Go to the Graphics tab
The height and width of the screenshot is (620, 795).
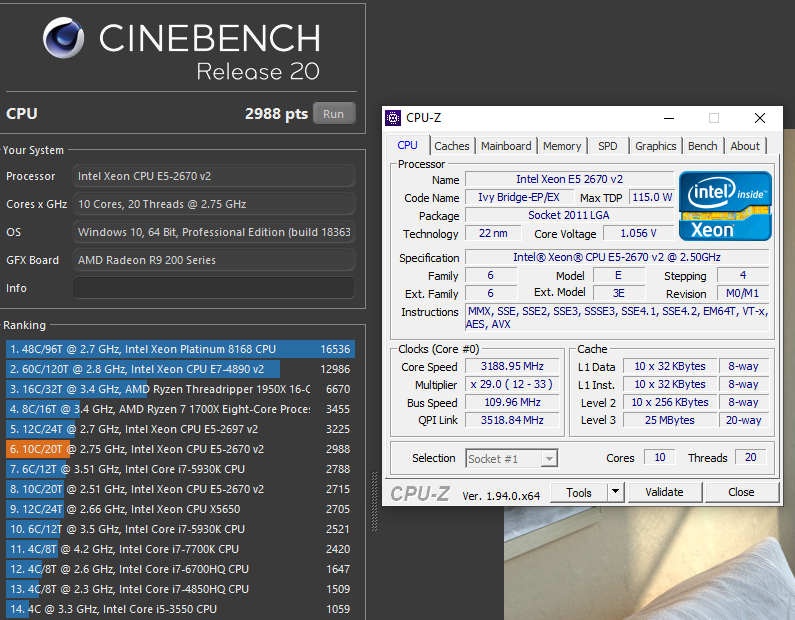click(656, 146)
